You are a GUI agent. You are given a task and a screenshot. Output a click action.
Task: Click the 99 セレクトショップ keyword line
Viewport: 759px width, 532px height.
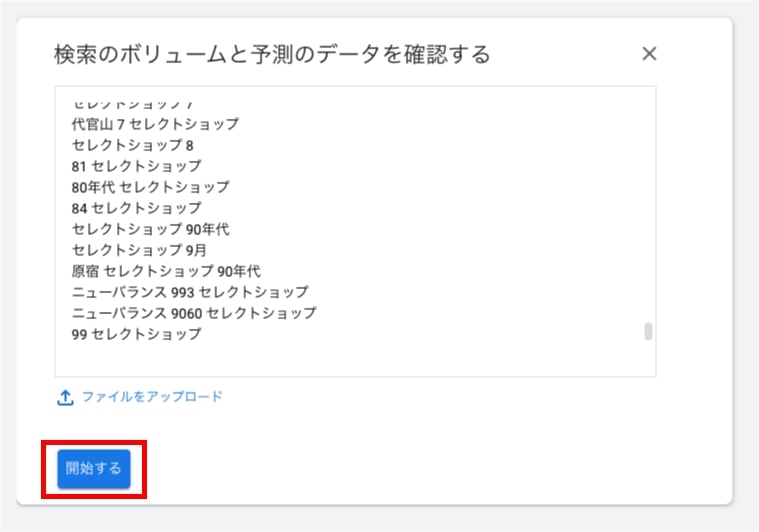(x=136, y=334)
